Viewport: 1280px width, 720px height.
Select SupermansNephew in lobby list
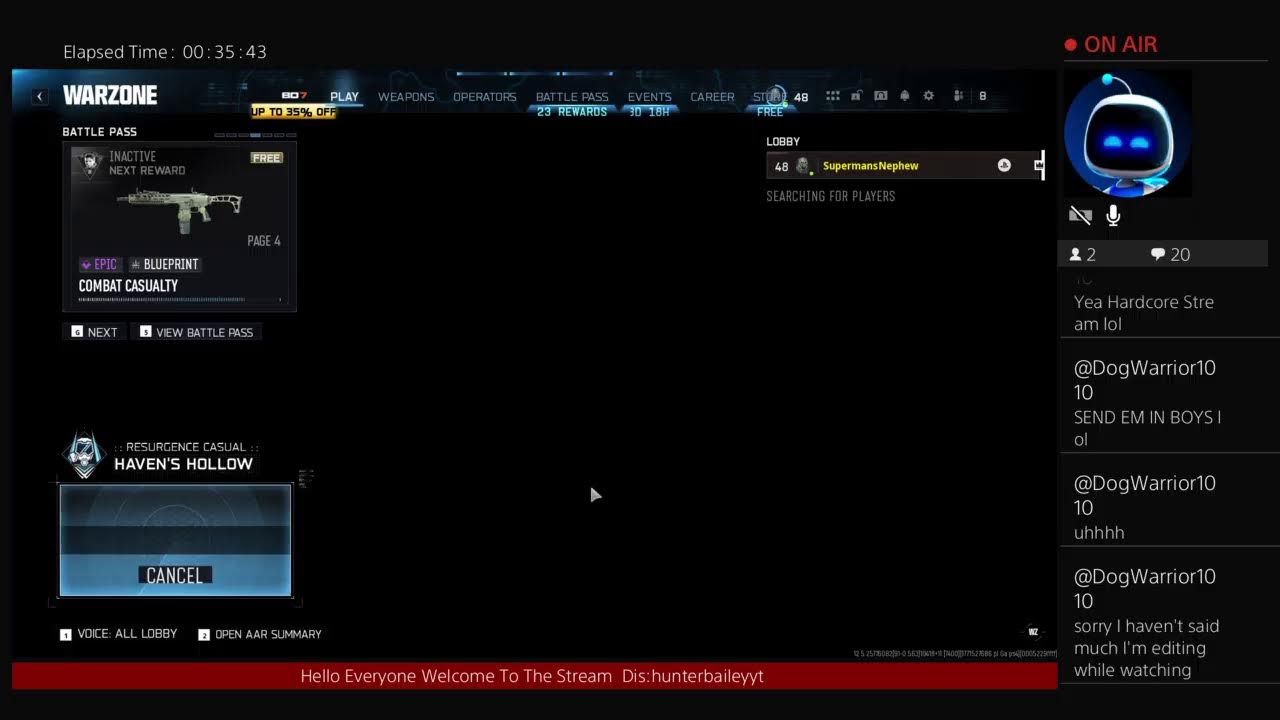pos(905,166)
